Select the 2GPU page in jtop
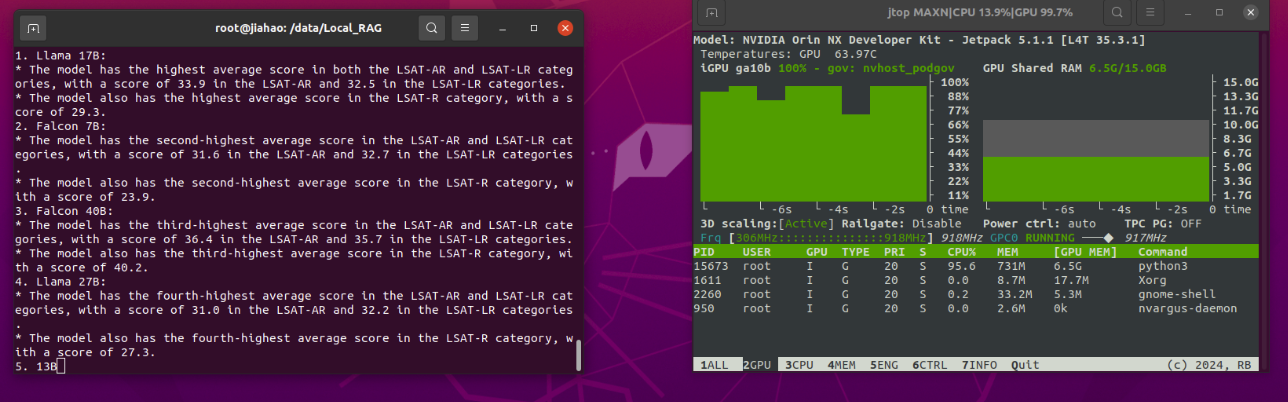The image size is (1288, 402). tap(758, 365)
